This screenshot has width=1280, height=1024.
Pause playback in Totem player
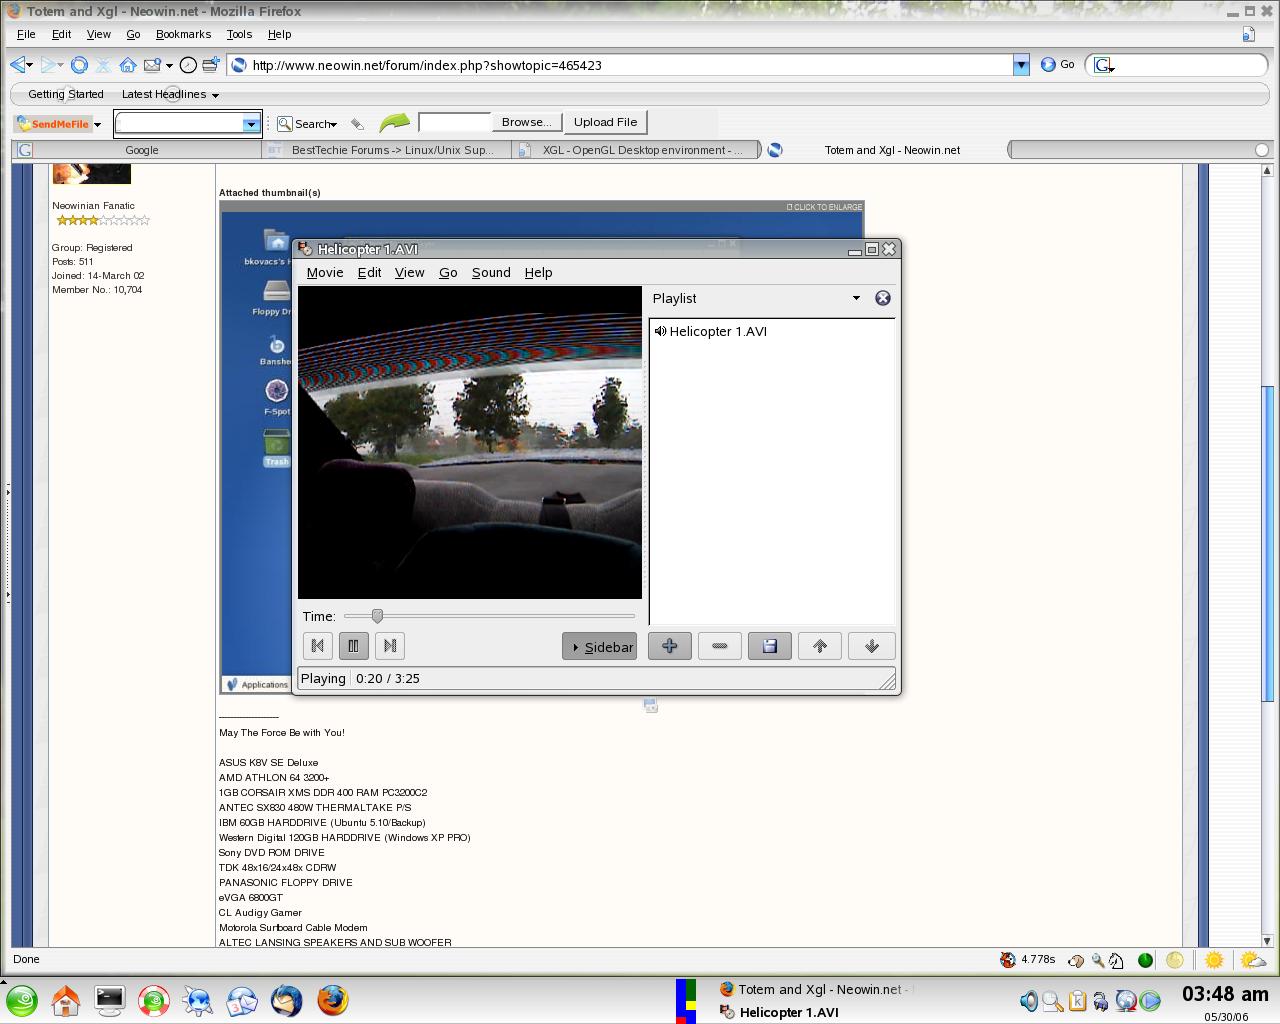point(354,646)
